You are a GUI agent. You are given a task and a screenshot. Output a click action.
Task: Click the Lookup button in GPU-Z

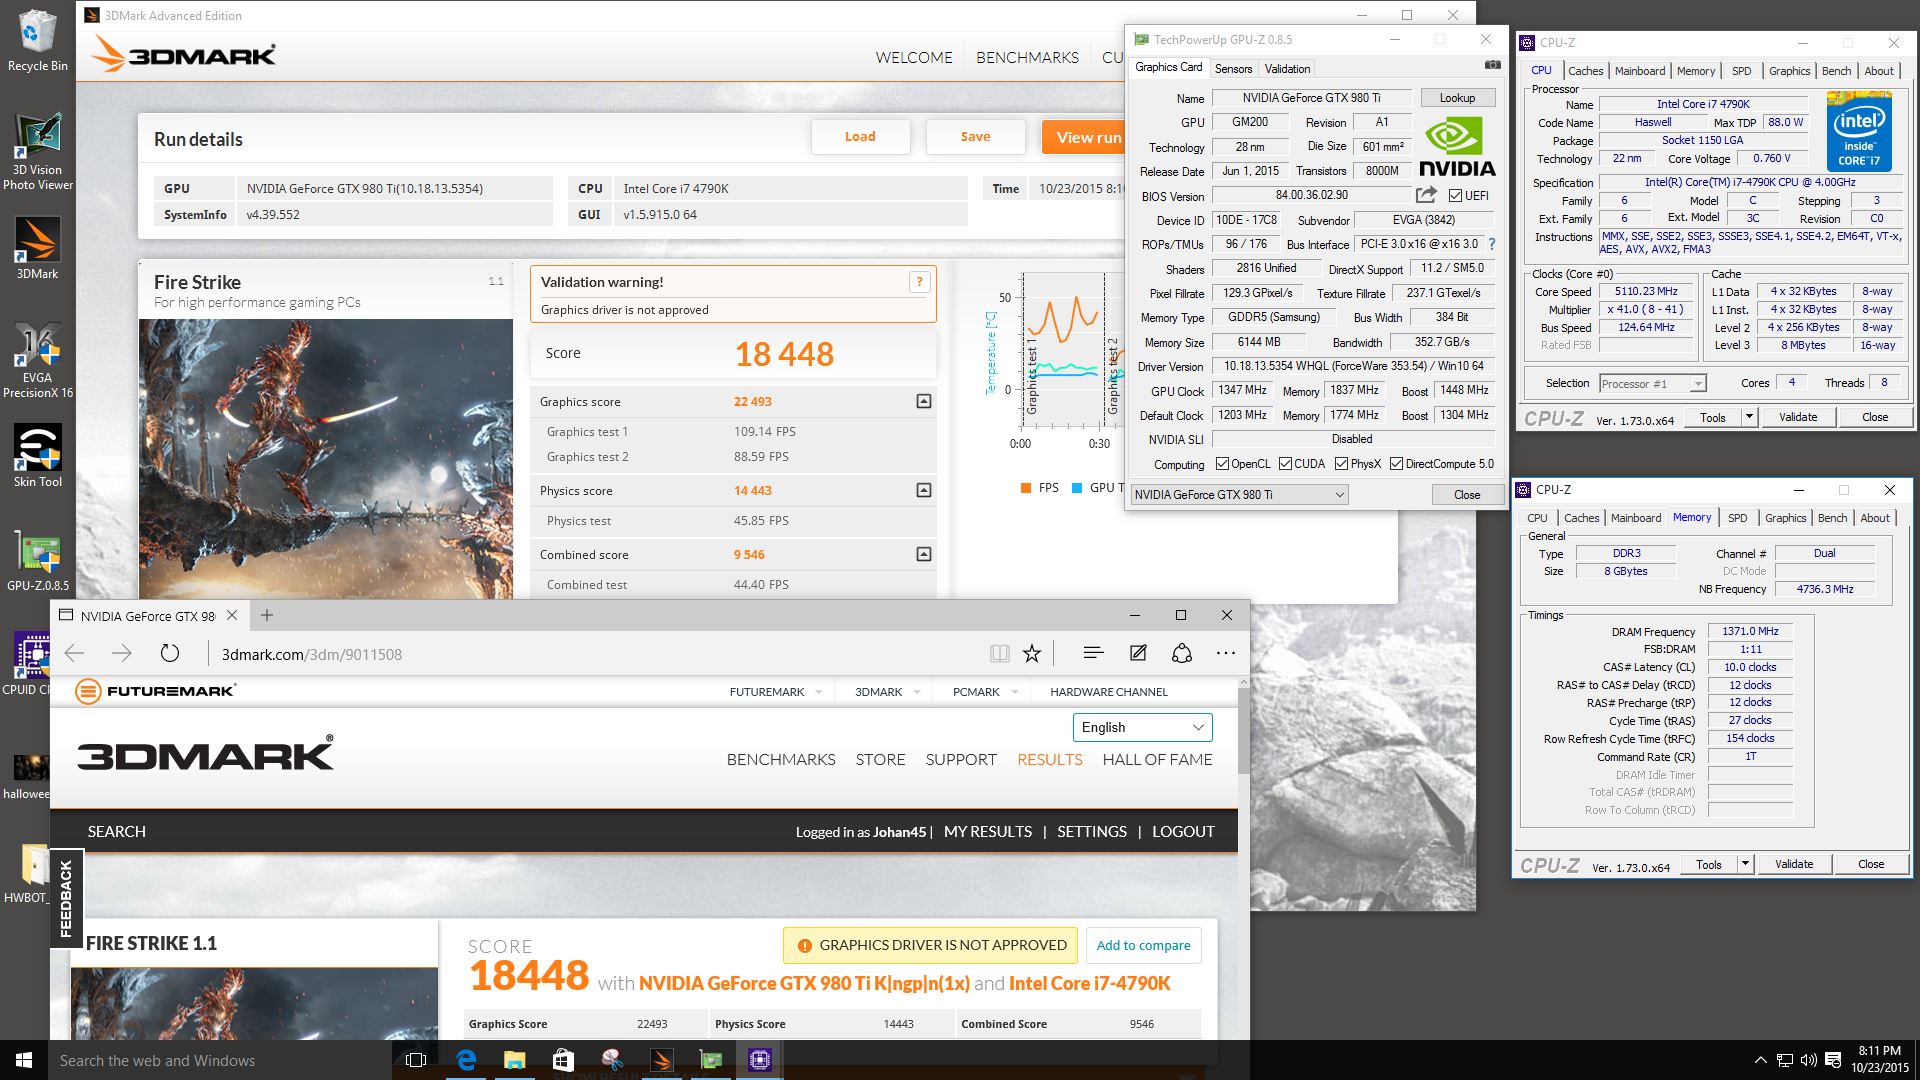[1457, 98]
